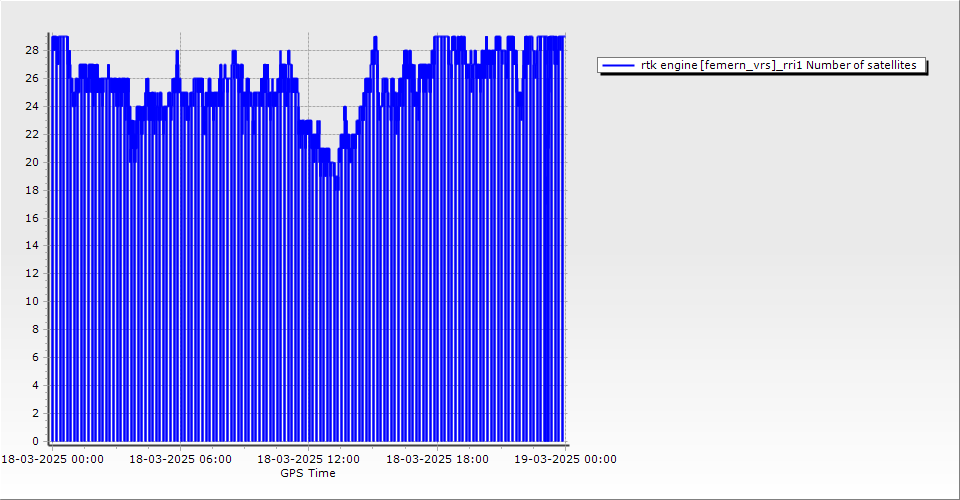Click the 'GPS Time' axis title

pos(308,473)
